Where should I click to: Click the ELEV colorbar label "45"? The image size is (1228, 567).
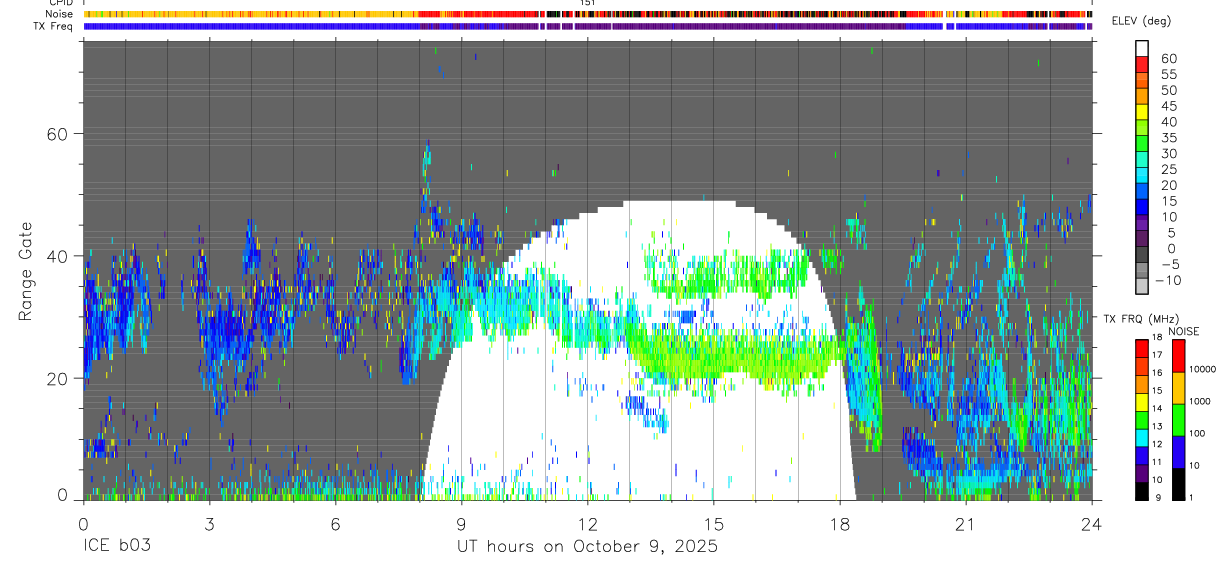pos(1168,106)
